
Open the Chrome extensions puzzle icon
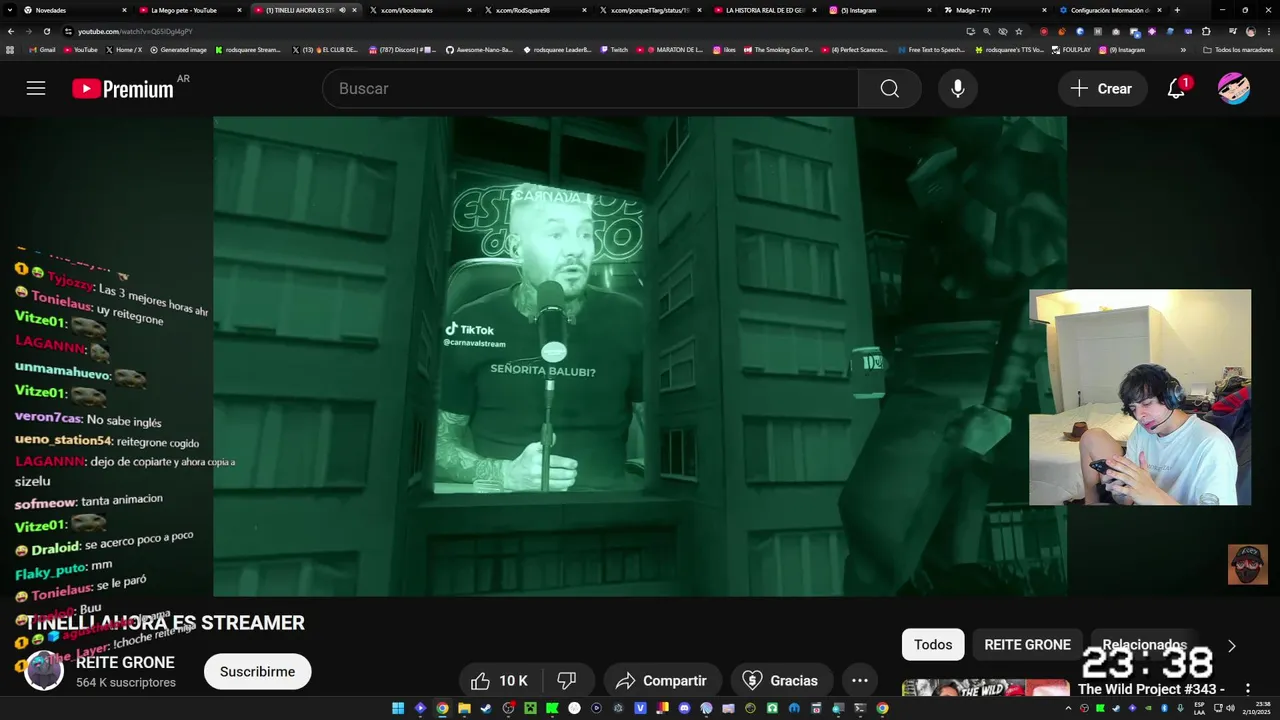[1206, 31]
